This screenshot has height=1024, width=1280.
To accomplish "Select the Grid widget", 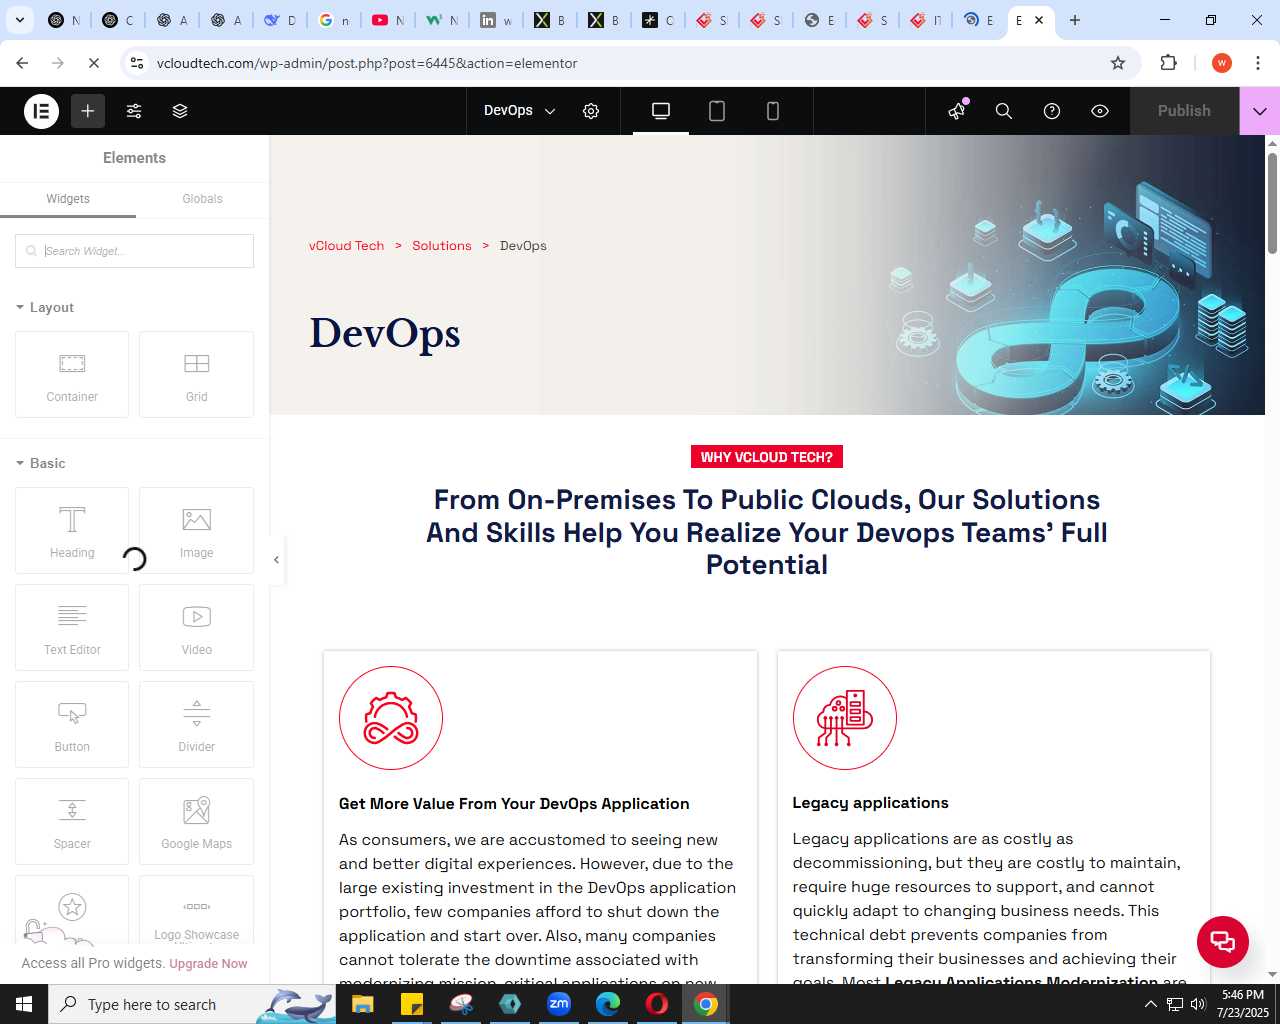I will coord(197,375).
